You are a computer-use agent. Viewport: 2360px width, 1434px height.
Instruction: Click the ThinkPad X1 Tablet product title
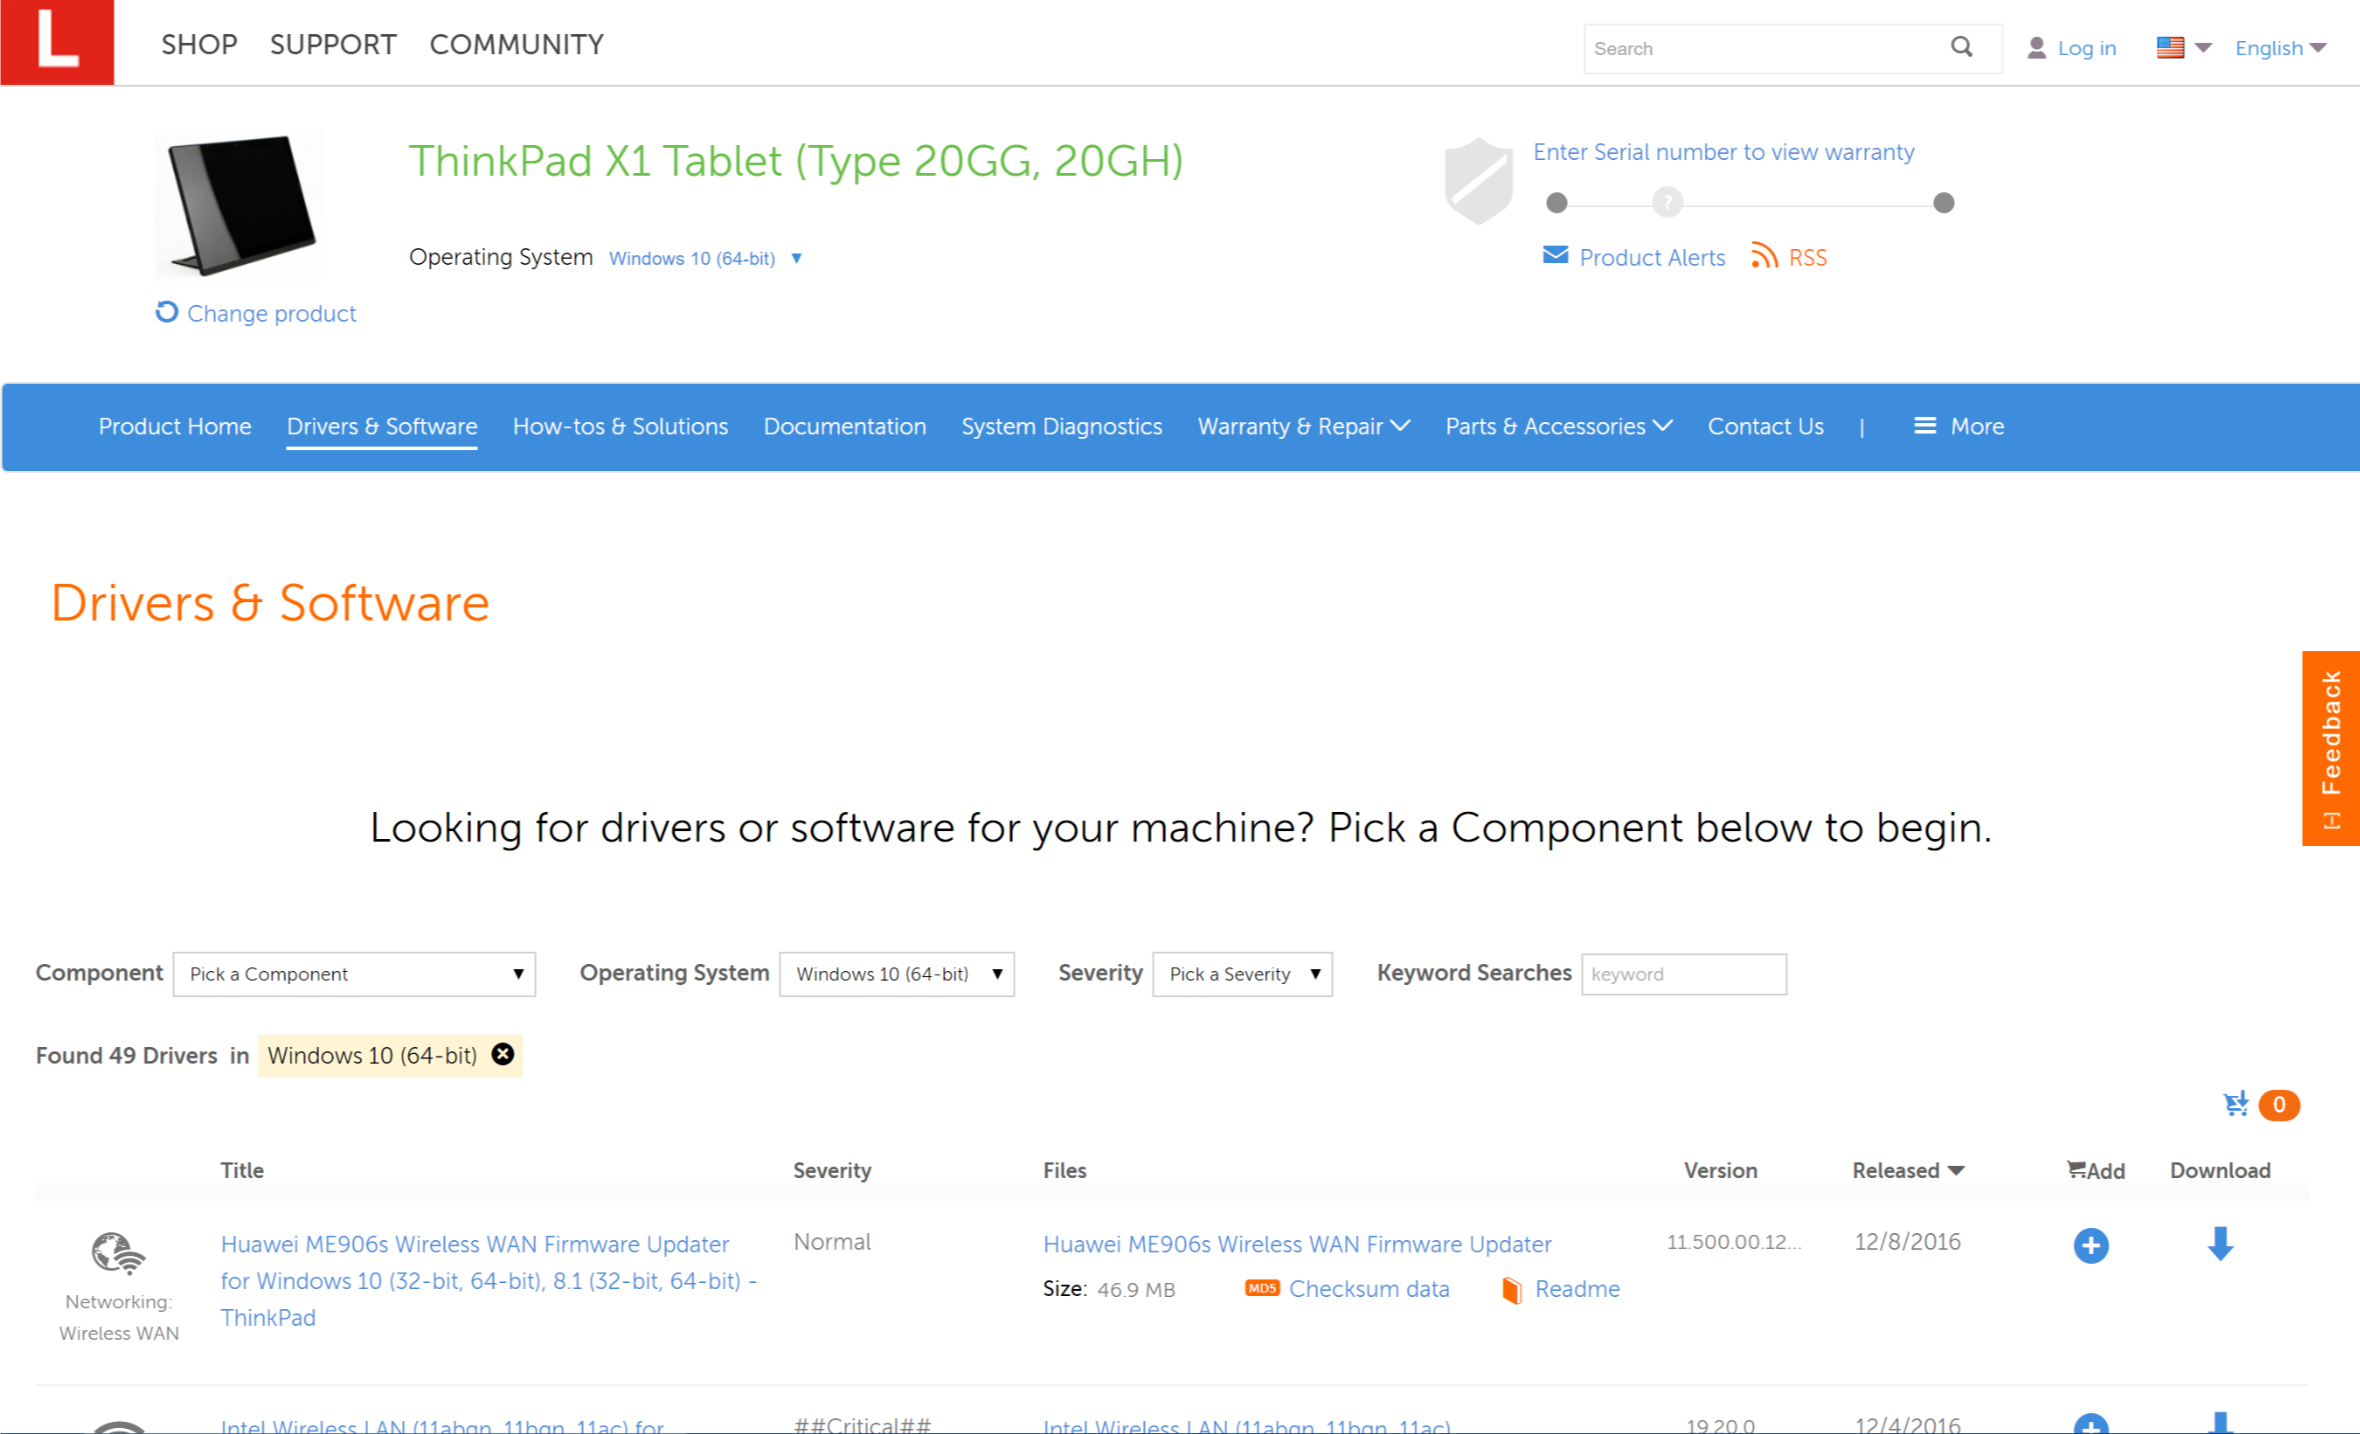(796, 161)
